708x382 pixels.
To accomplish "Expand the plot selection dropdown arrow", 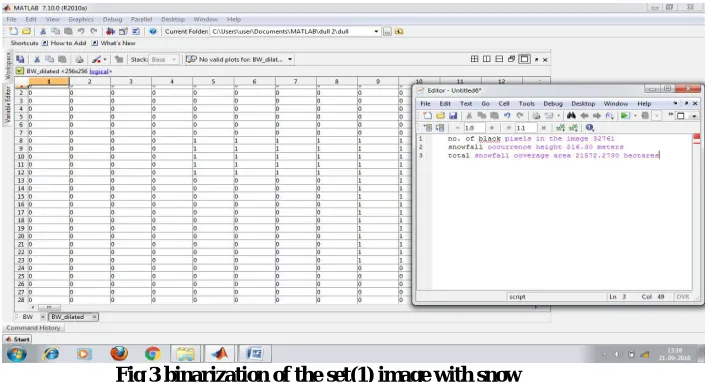I will pyautogui.click(x=290, y=60).
